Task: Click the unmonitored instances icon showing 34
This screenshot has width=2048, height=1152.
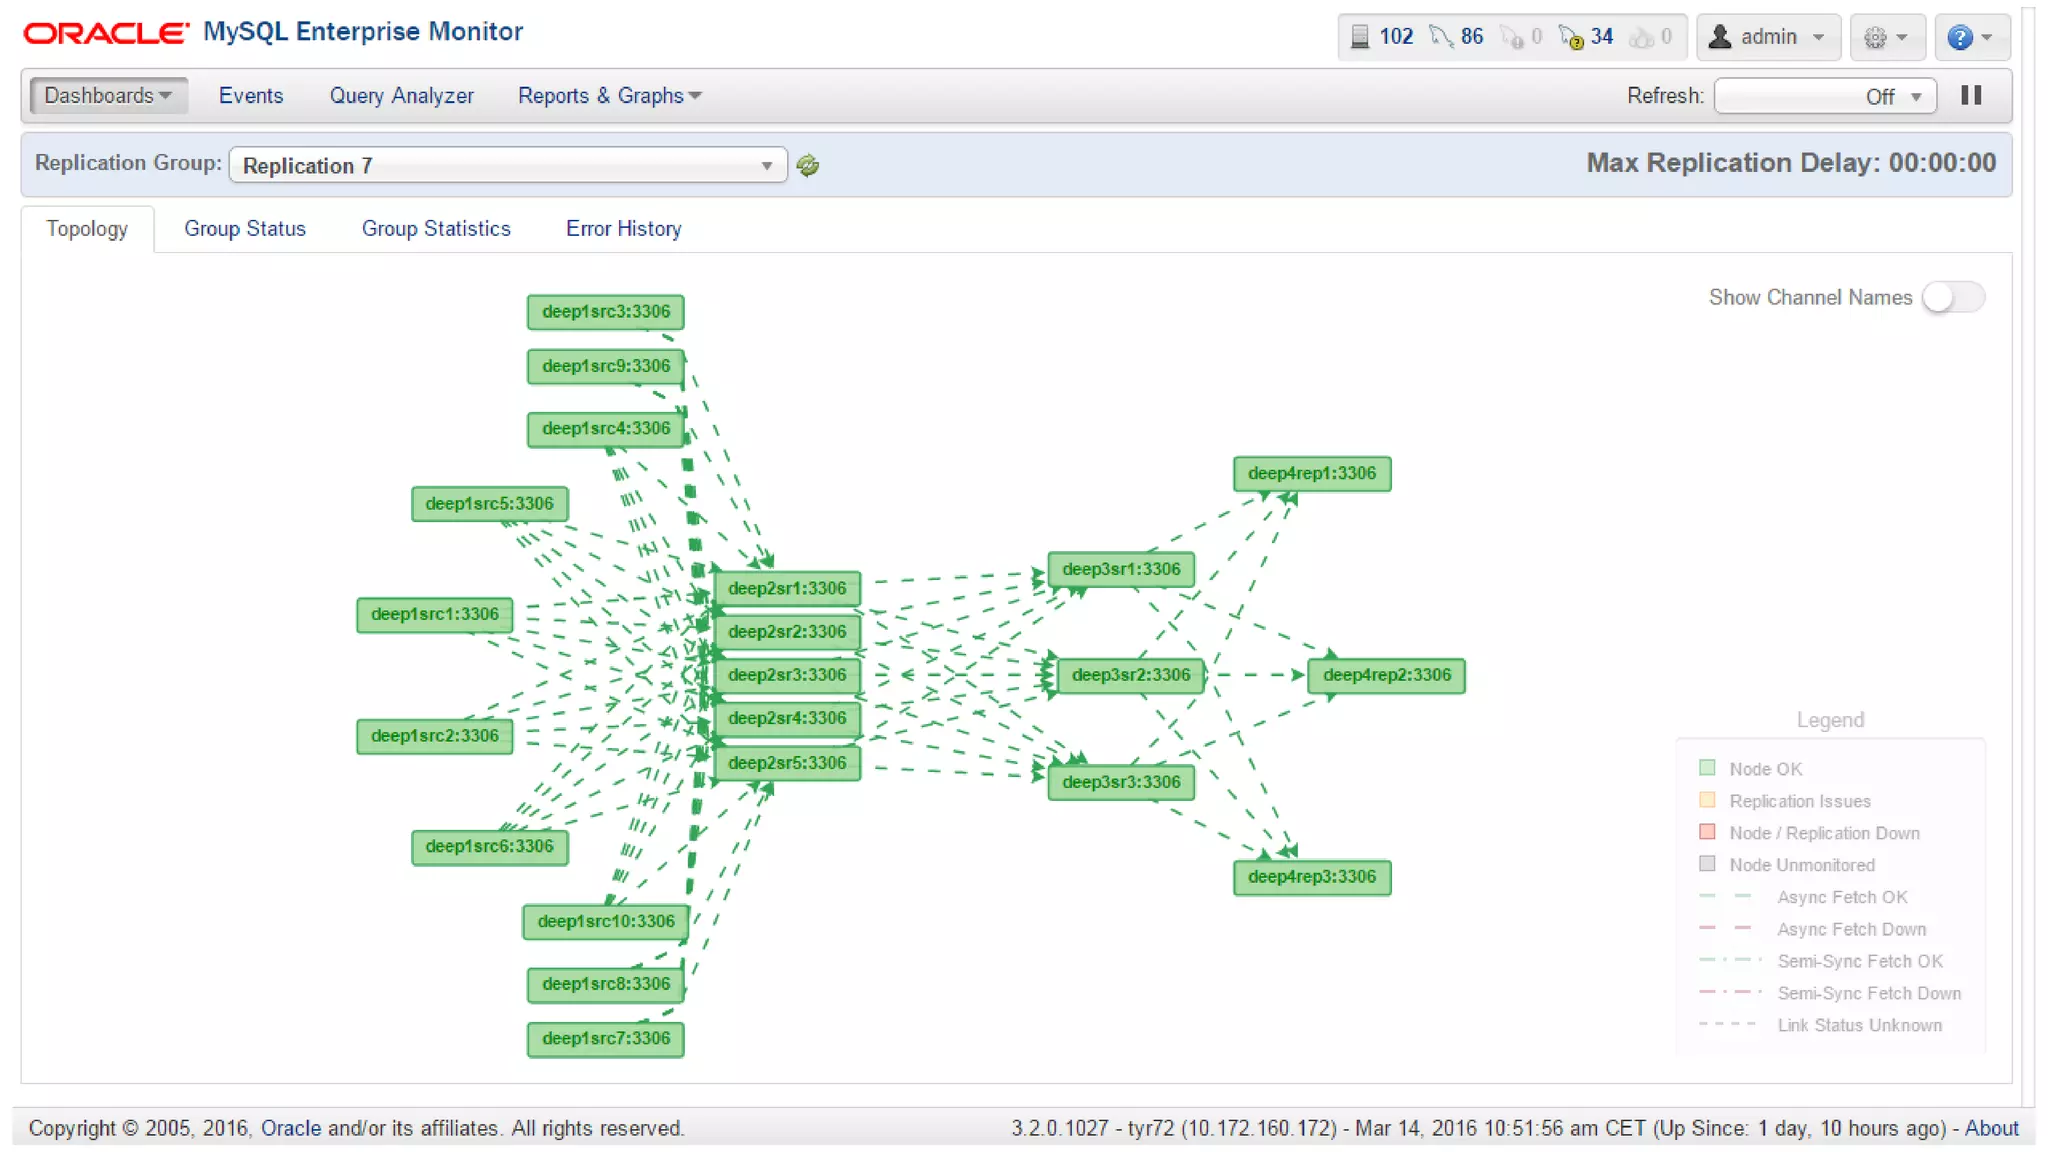Action: point(1571,38)
